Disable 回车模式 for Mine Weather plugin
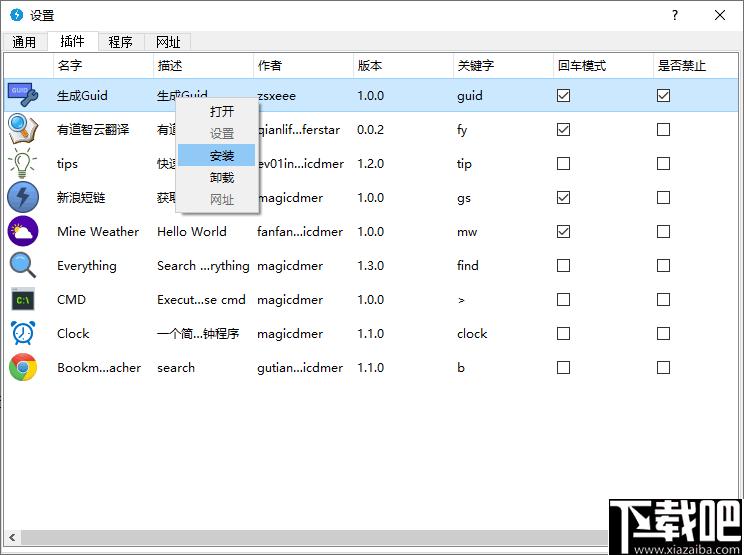The height and width of the screenshot is (555, 744). point(563,232)
